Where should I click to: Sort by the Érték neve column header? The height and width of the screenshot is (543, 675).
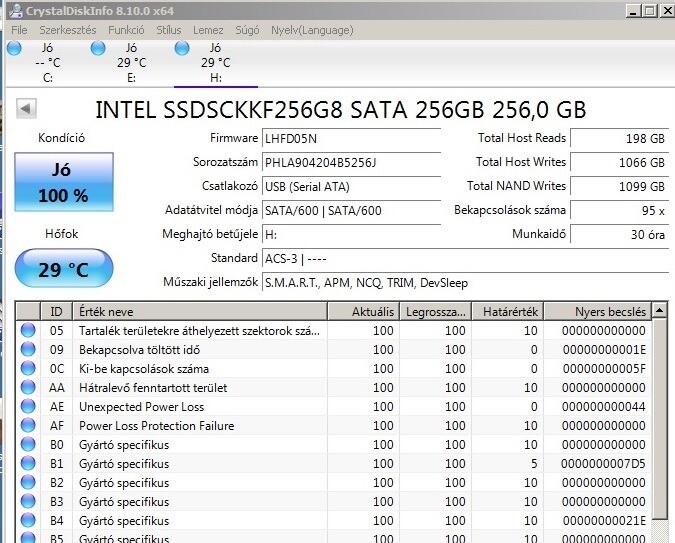tap(200, 312)
